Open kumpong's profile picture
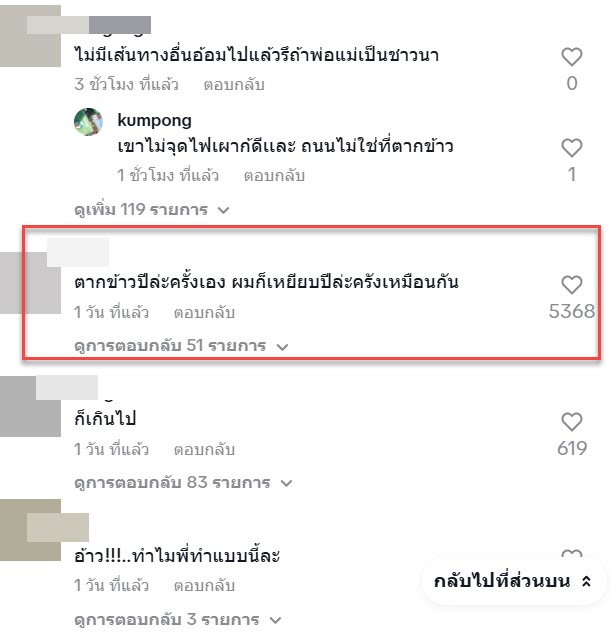The width and height of the screenshot is (611, 640). coord(90,121)
